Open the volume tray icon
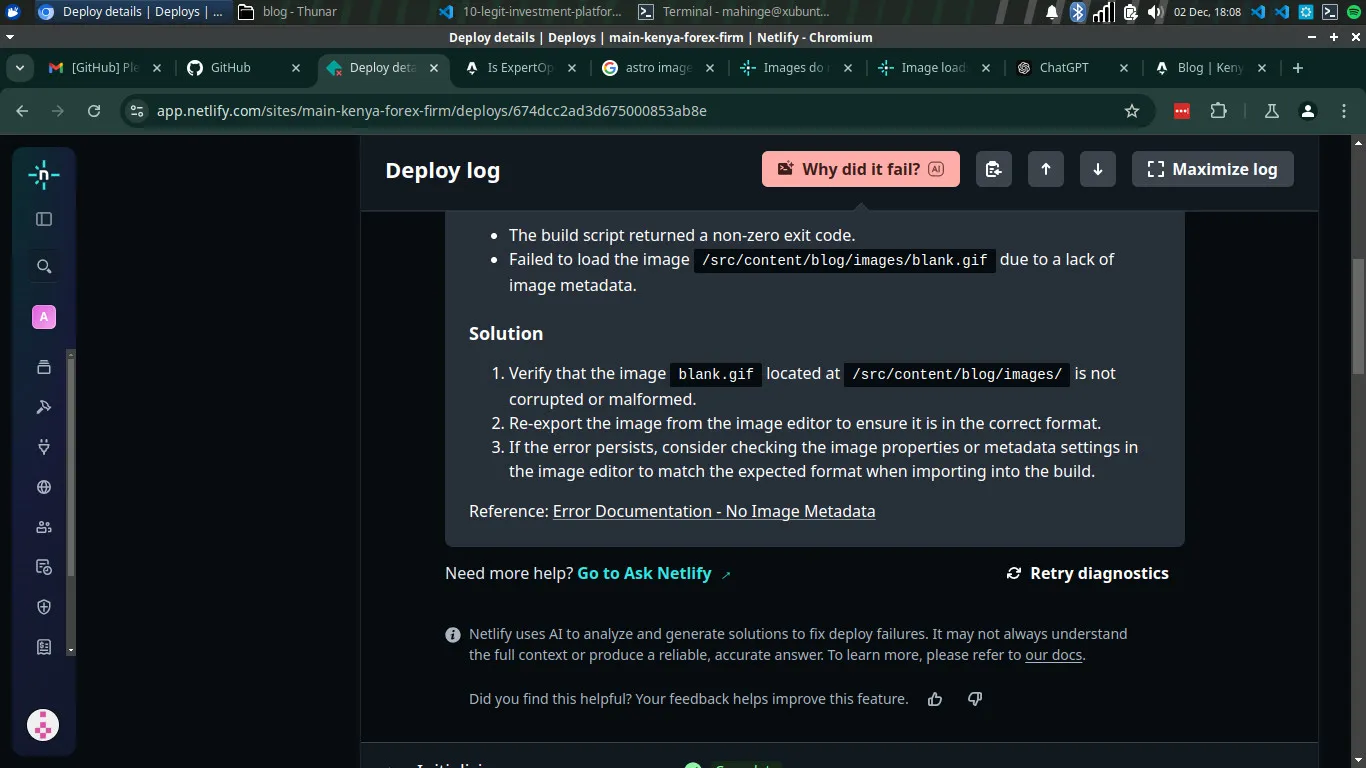The width and height of the screenshot is (1366, 768). [1155, 12]
